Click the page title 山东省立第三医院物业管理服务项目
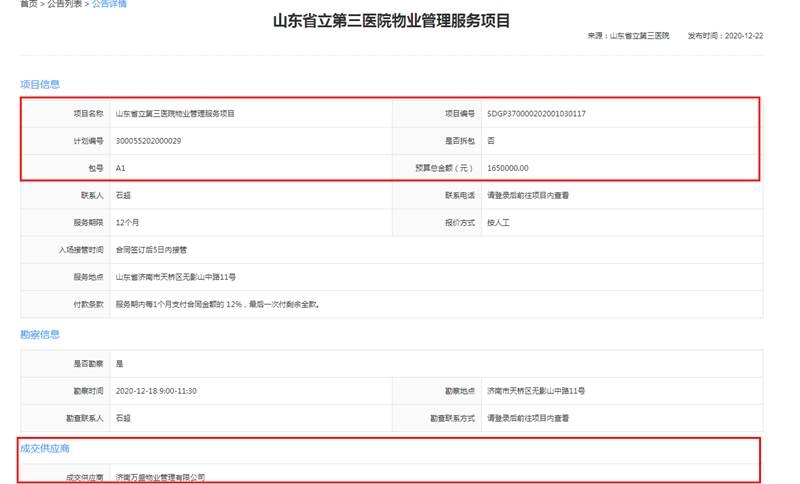 coord(391,21)
